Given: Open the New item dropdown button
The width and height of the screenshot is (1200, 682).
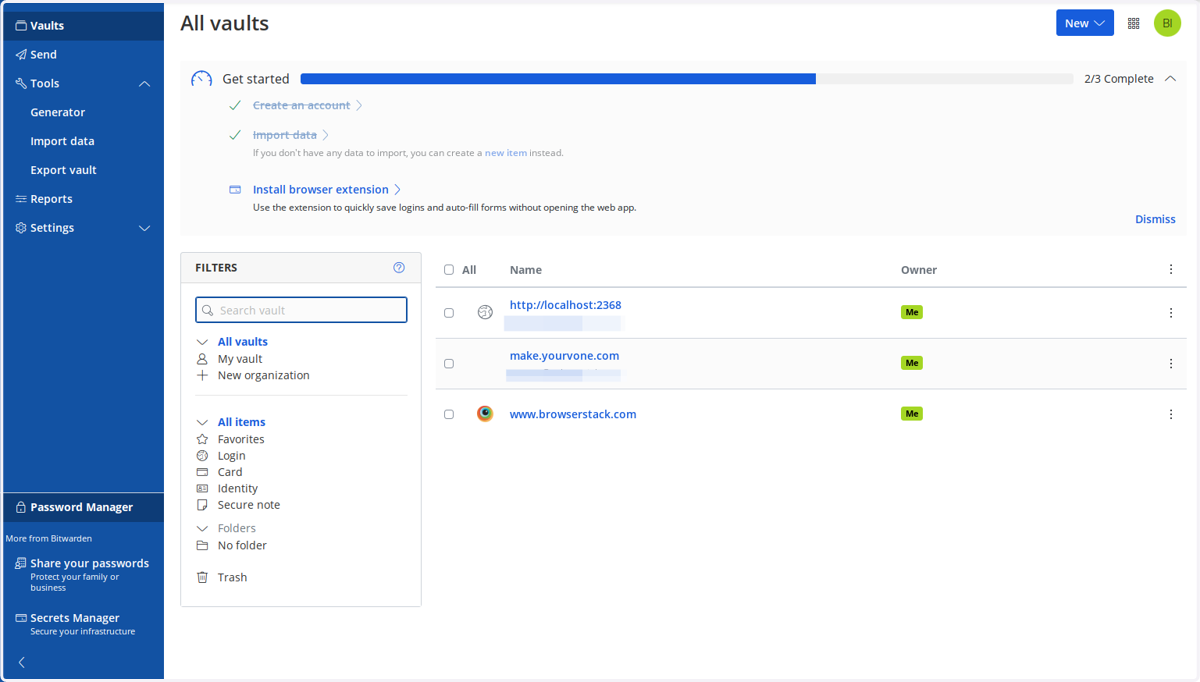Looking at the screenshot, I should (x=1085, y=23).
